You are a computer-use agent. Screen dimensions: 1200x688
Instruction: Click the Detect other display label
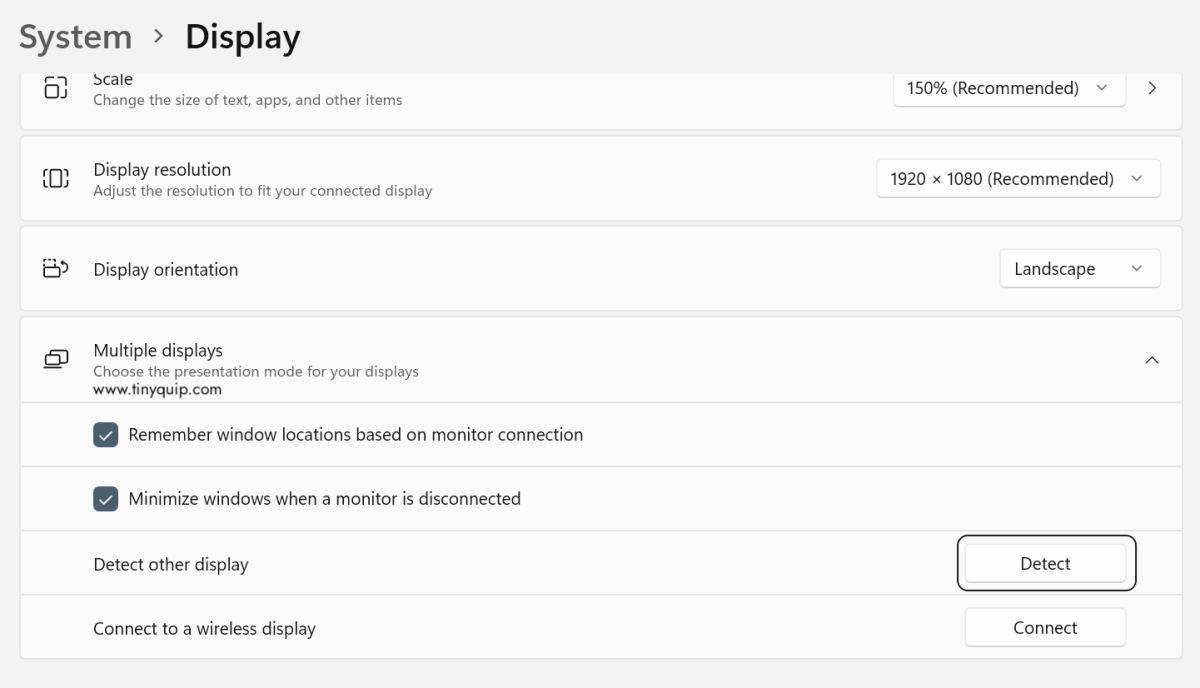(x=171, y=565)
